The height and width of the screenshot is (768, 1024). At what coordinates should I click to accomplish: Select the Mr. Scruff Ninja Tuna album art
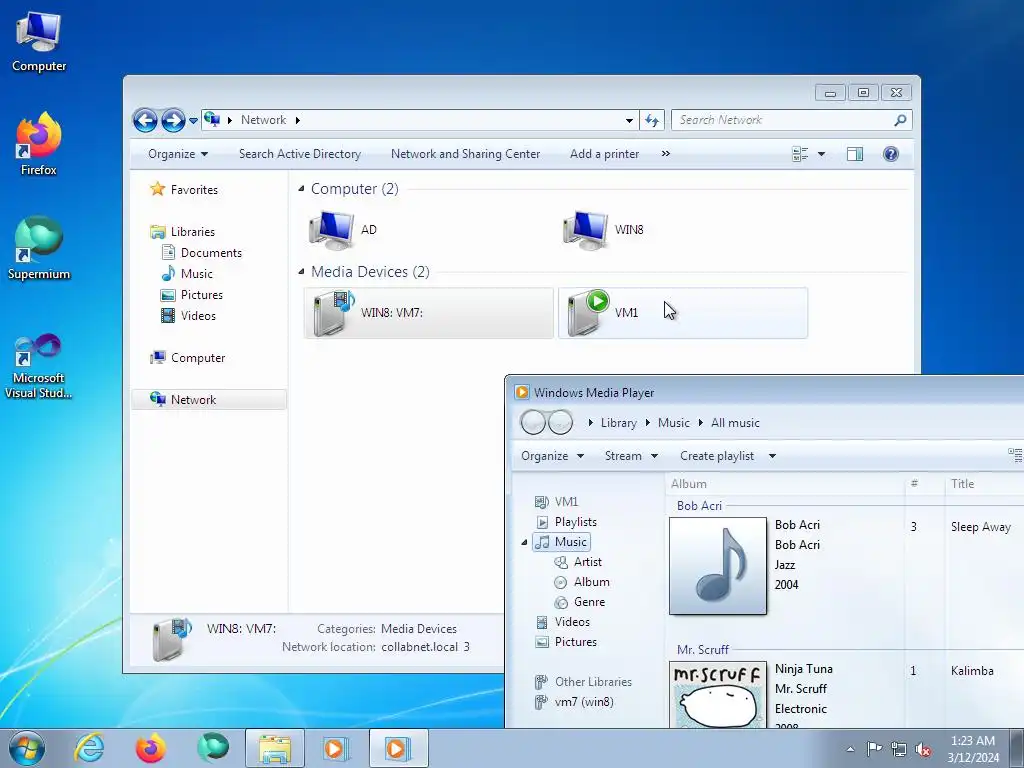coord(718,695)
